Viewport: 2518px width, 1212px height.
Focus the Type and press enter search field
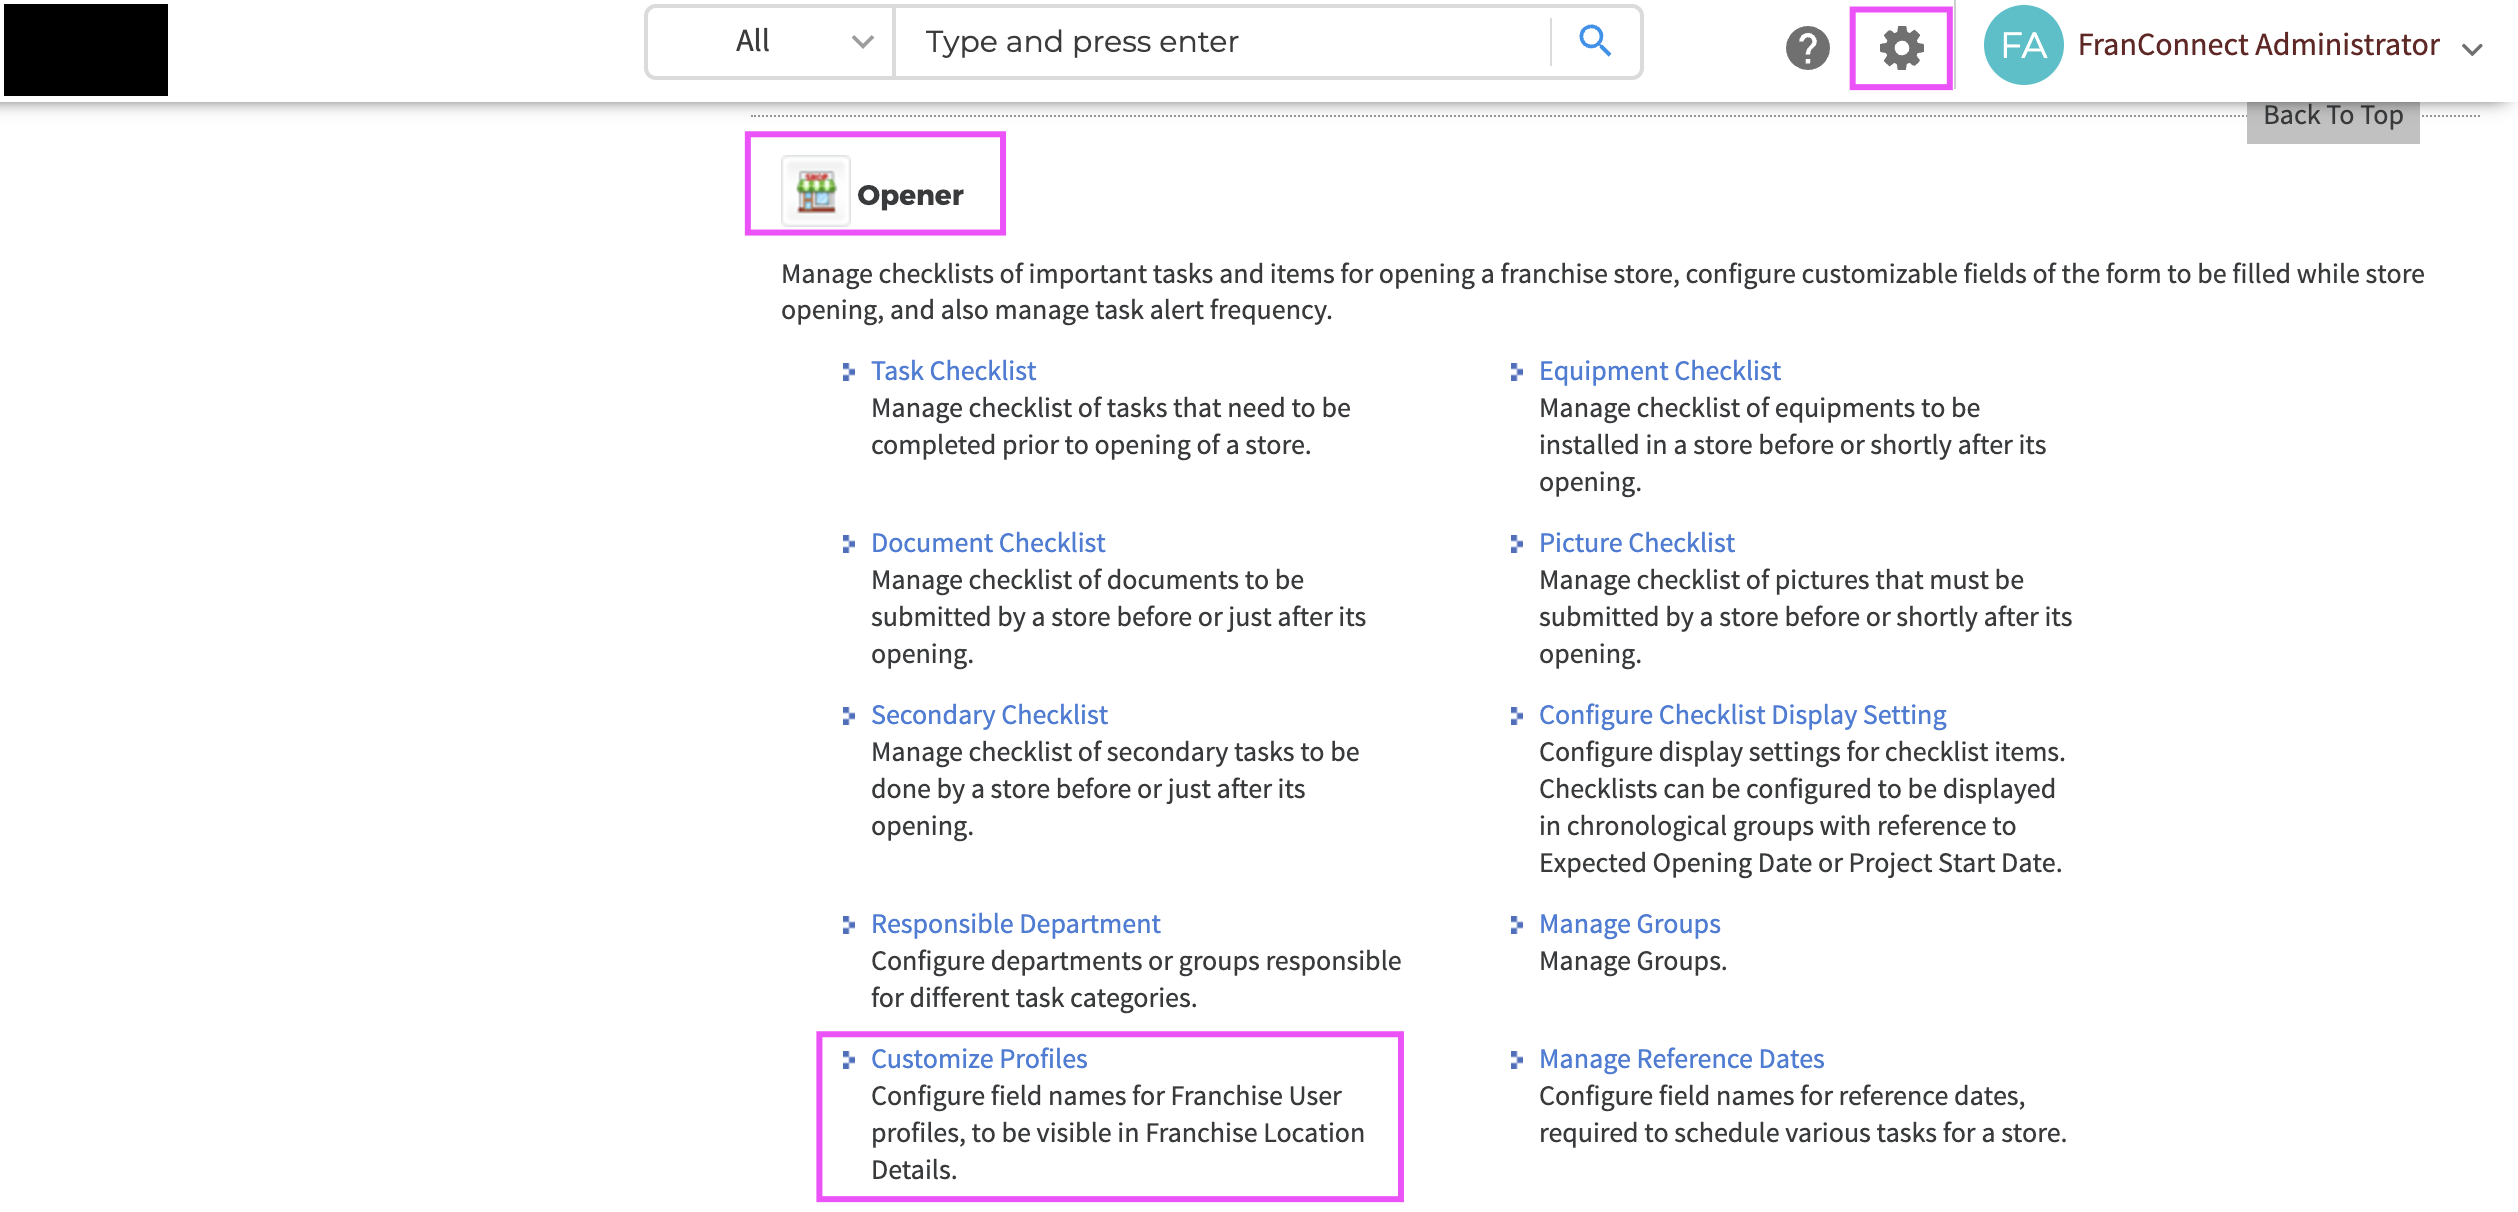pos(1222,42)
